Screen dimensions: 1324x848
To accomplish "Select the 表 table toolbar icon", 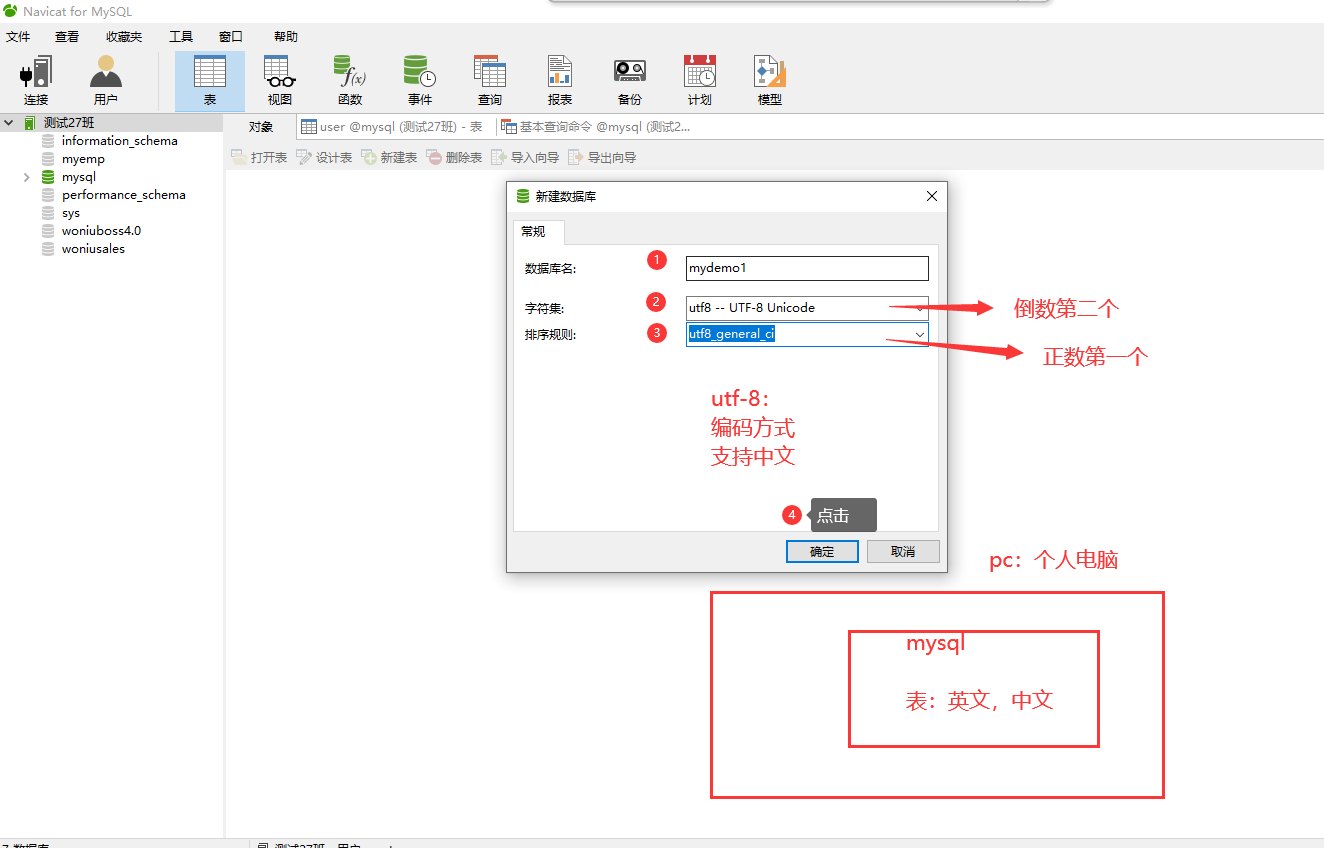I will pyautogui.click(x=210, y=81).
